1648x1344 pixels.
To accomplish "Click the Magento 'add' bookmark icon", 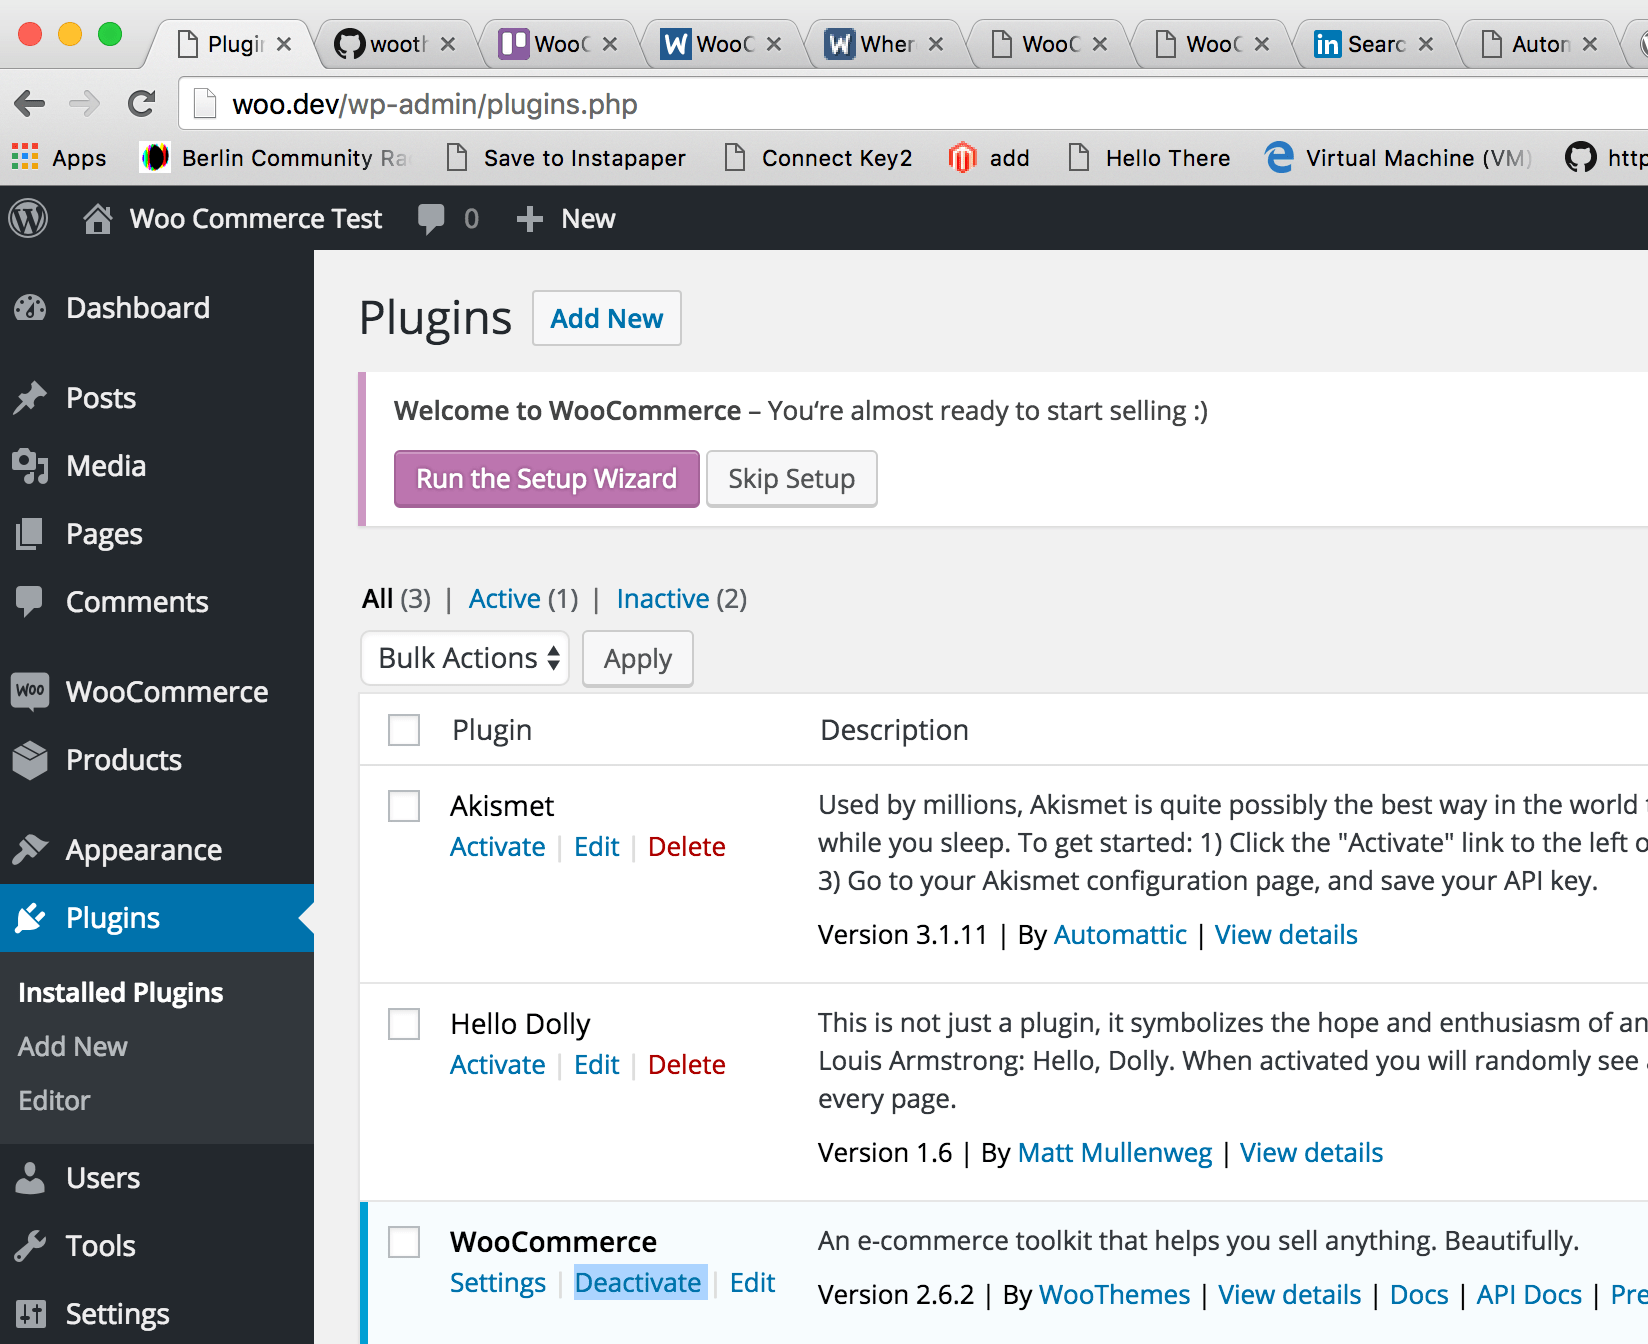I will pos(962,157).
